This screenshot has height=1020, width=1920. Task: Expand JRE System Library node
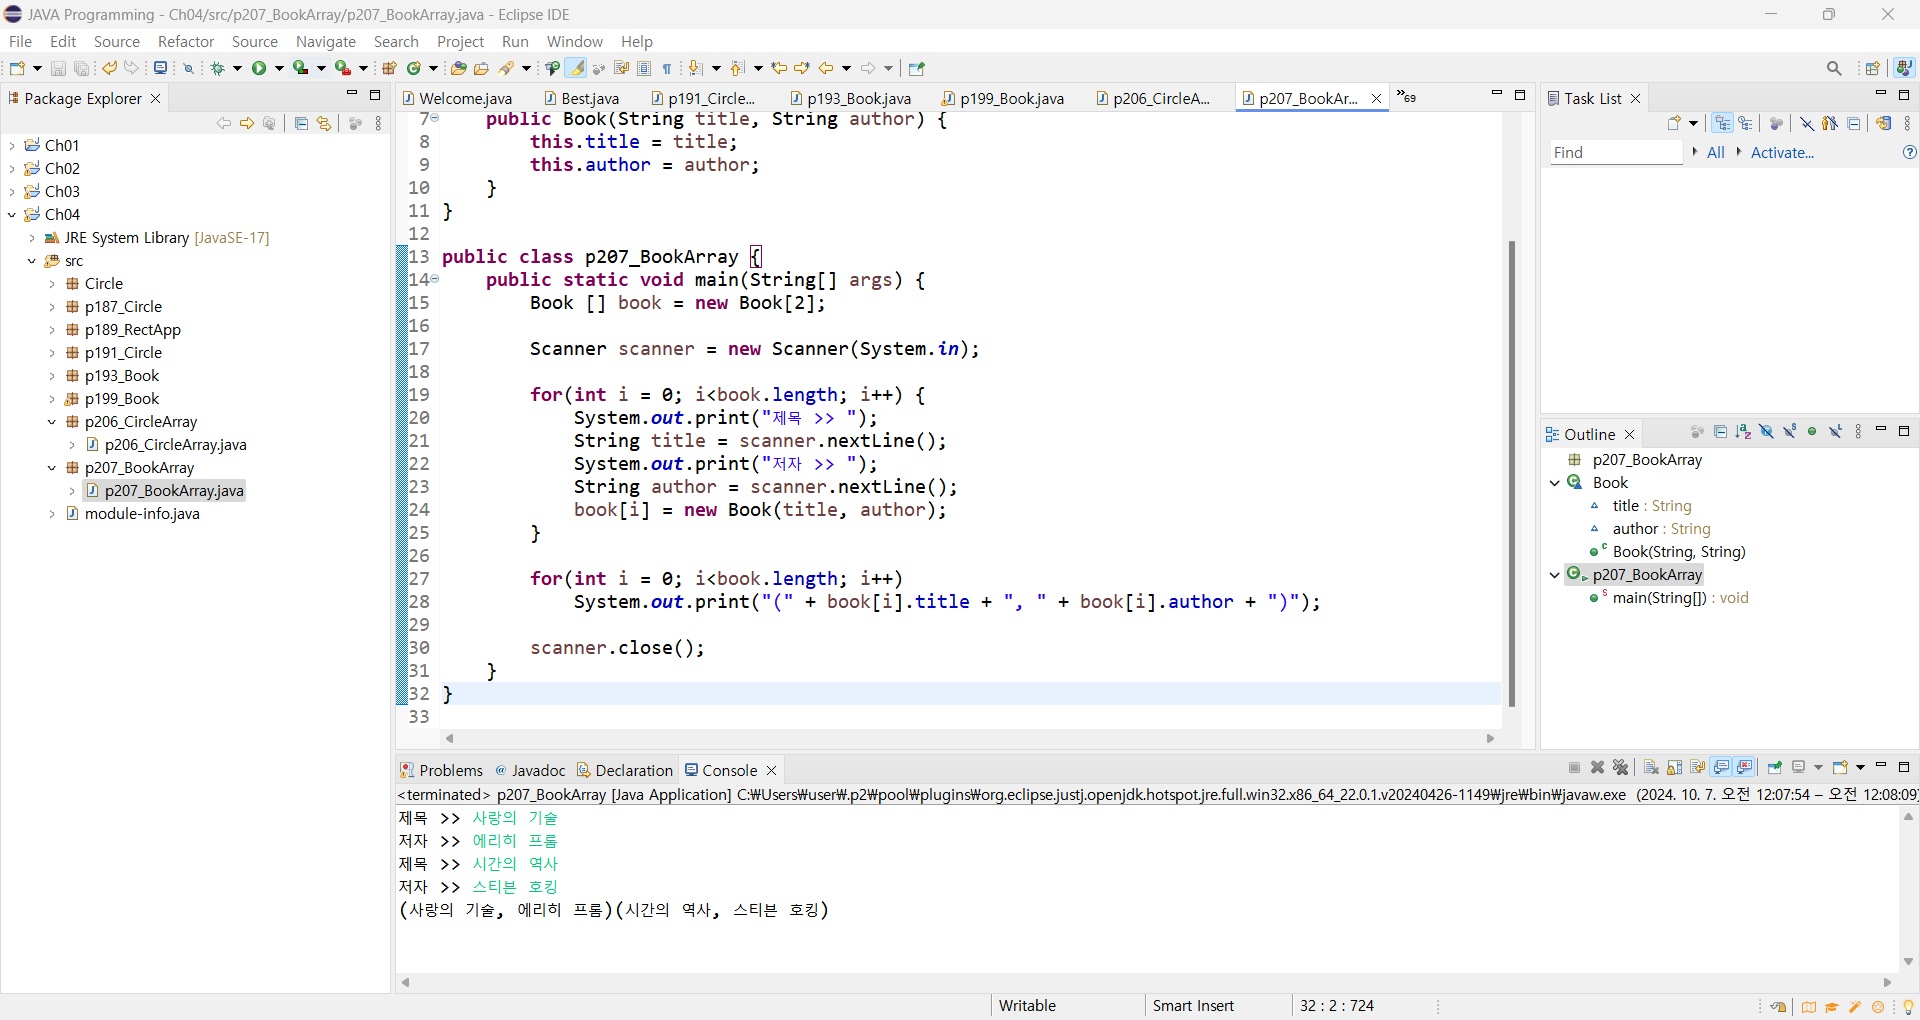click(x=32, y=237)
